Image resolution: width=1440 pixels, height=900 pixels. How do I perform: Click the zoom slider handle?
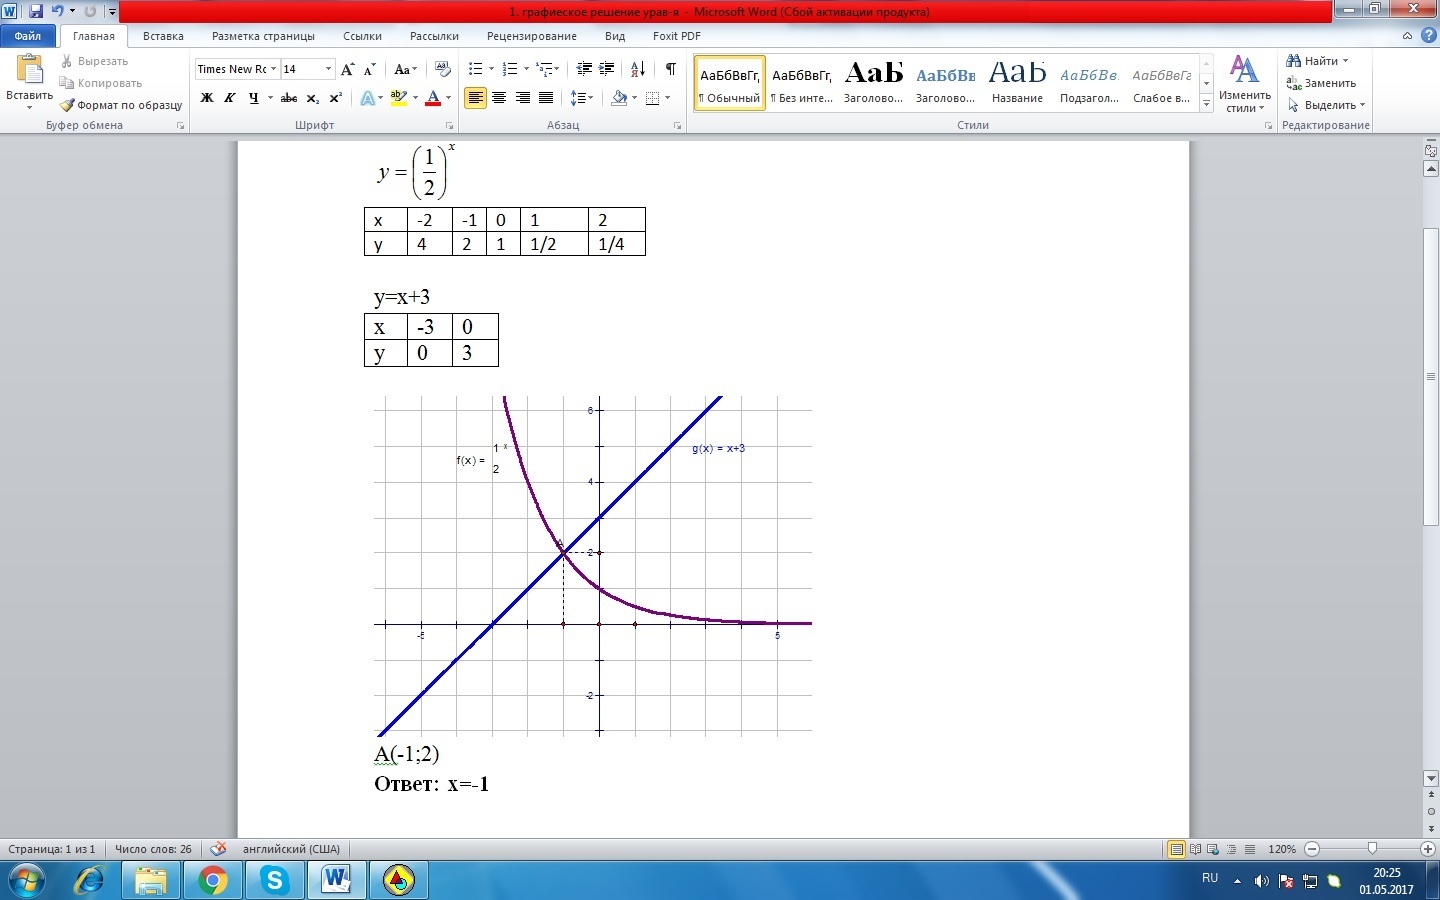click(1372, 849)
